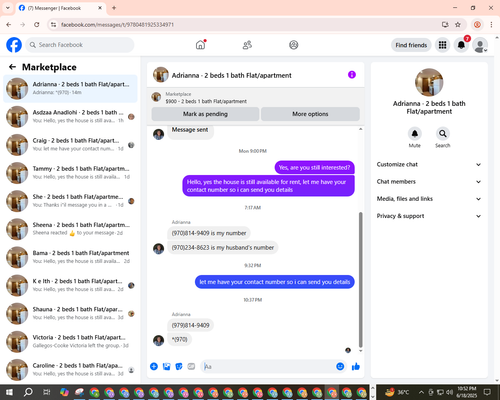Image resolution: width=500 pixels, height=400 pixels.
Task: Click Find friends button
Action: (x=411, y=45)
